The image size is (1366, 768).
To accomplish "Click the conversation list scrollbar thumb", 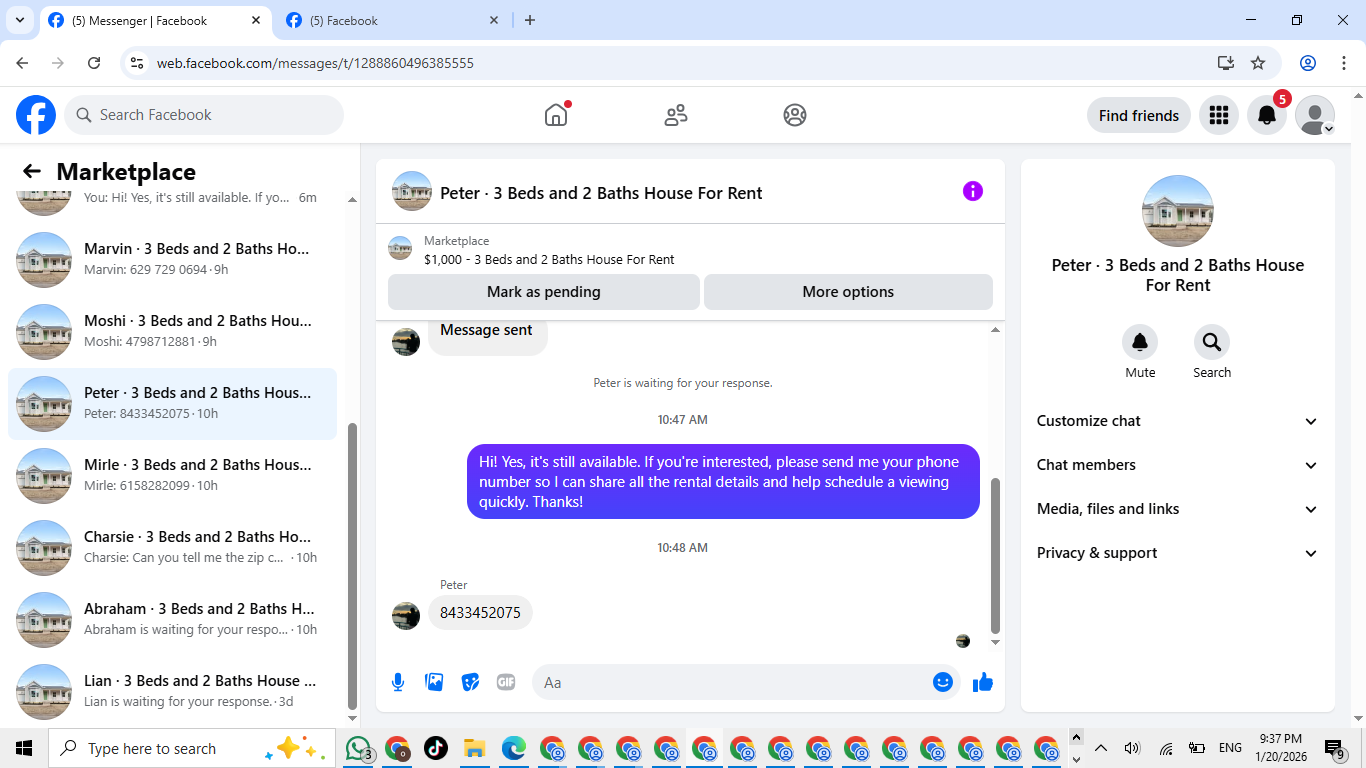I will [x=352, y=566].
